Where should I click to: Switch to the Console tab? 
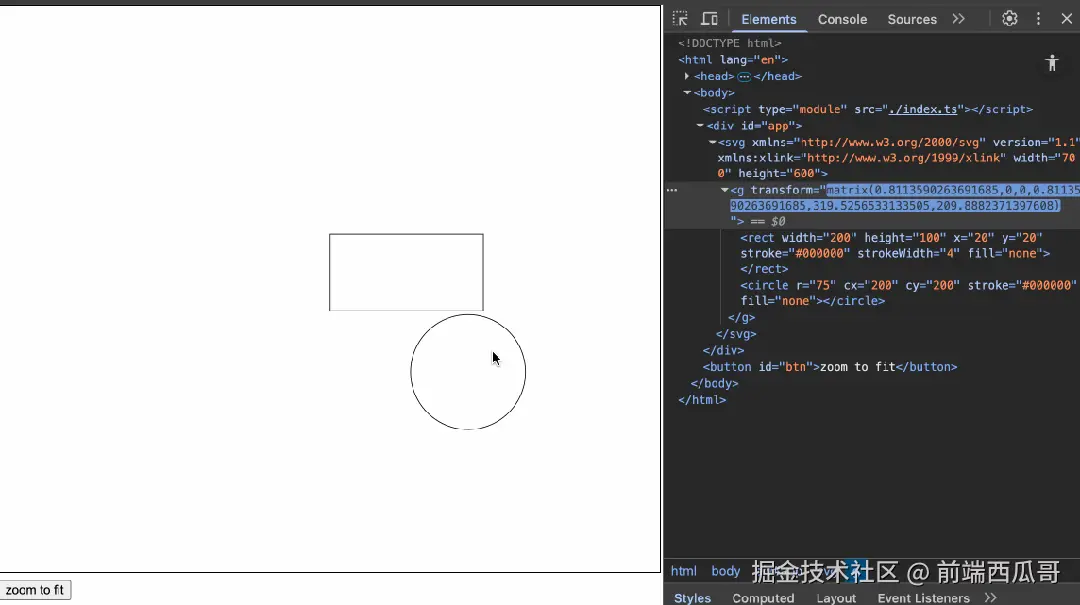[x=842, y=19]
